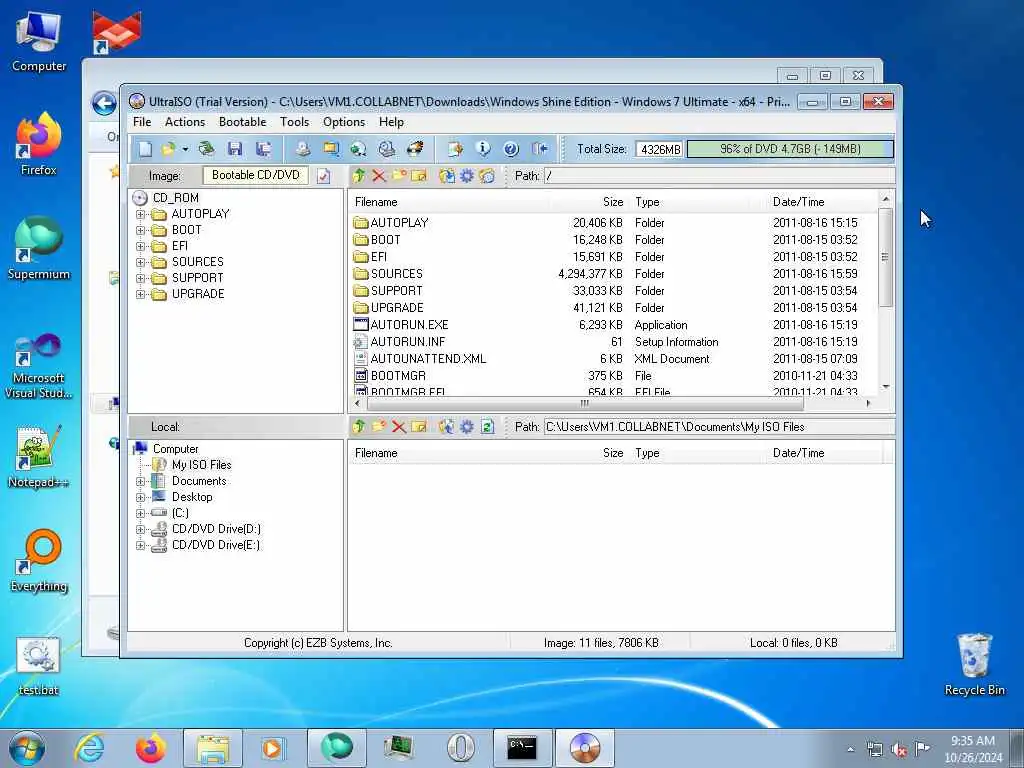Click the image Path field showing /
1024x768 pixels.
(719, 176)
